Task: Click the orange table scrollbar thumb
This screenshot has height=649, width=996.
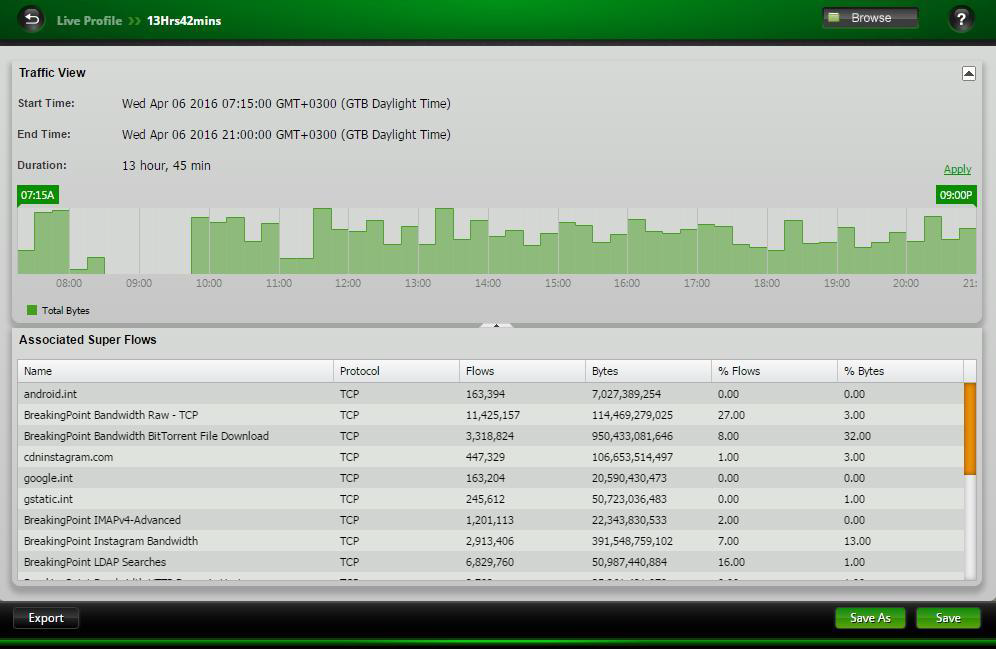Action: 969,428
